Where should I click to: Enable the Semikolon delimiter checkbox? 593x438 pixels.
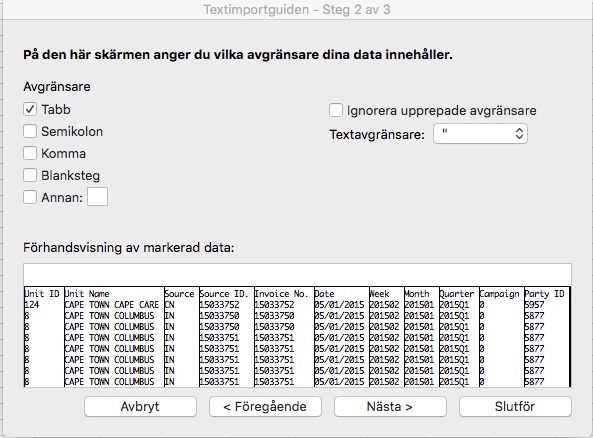point(30,131)
